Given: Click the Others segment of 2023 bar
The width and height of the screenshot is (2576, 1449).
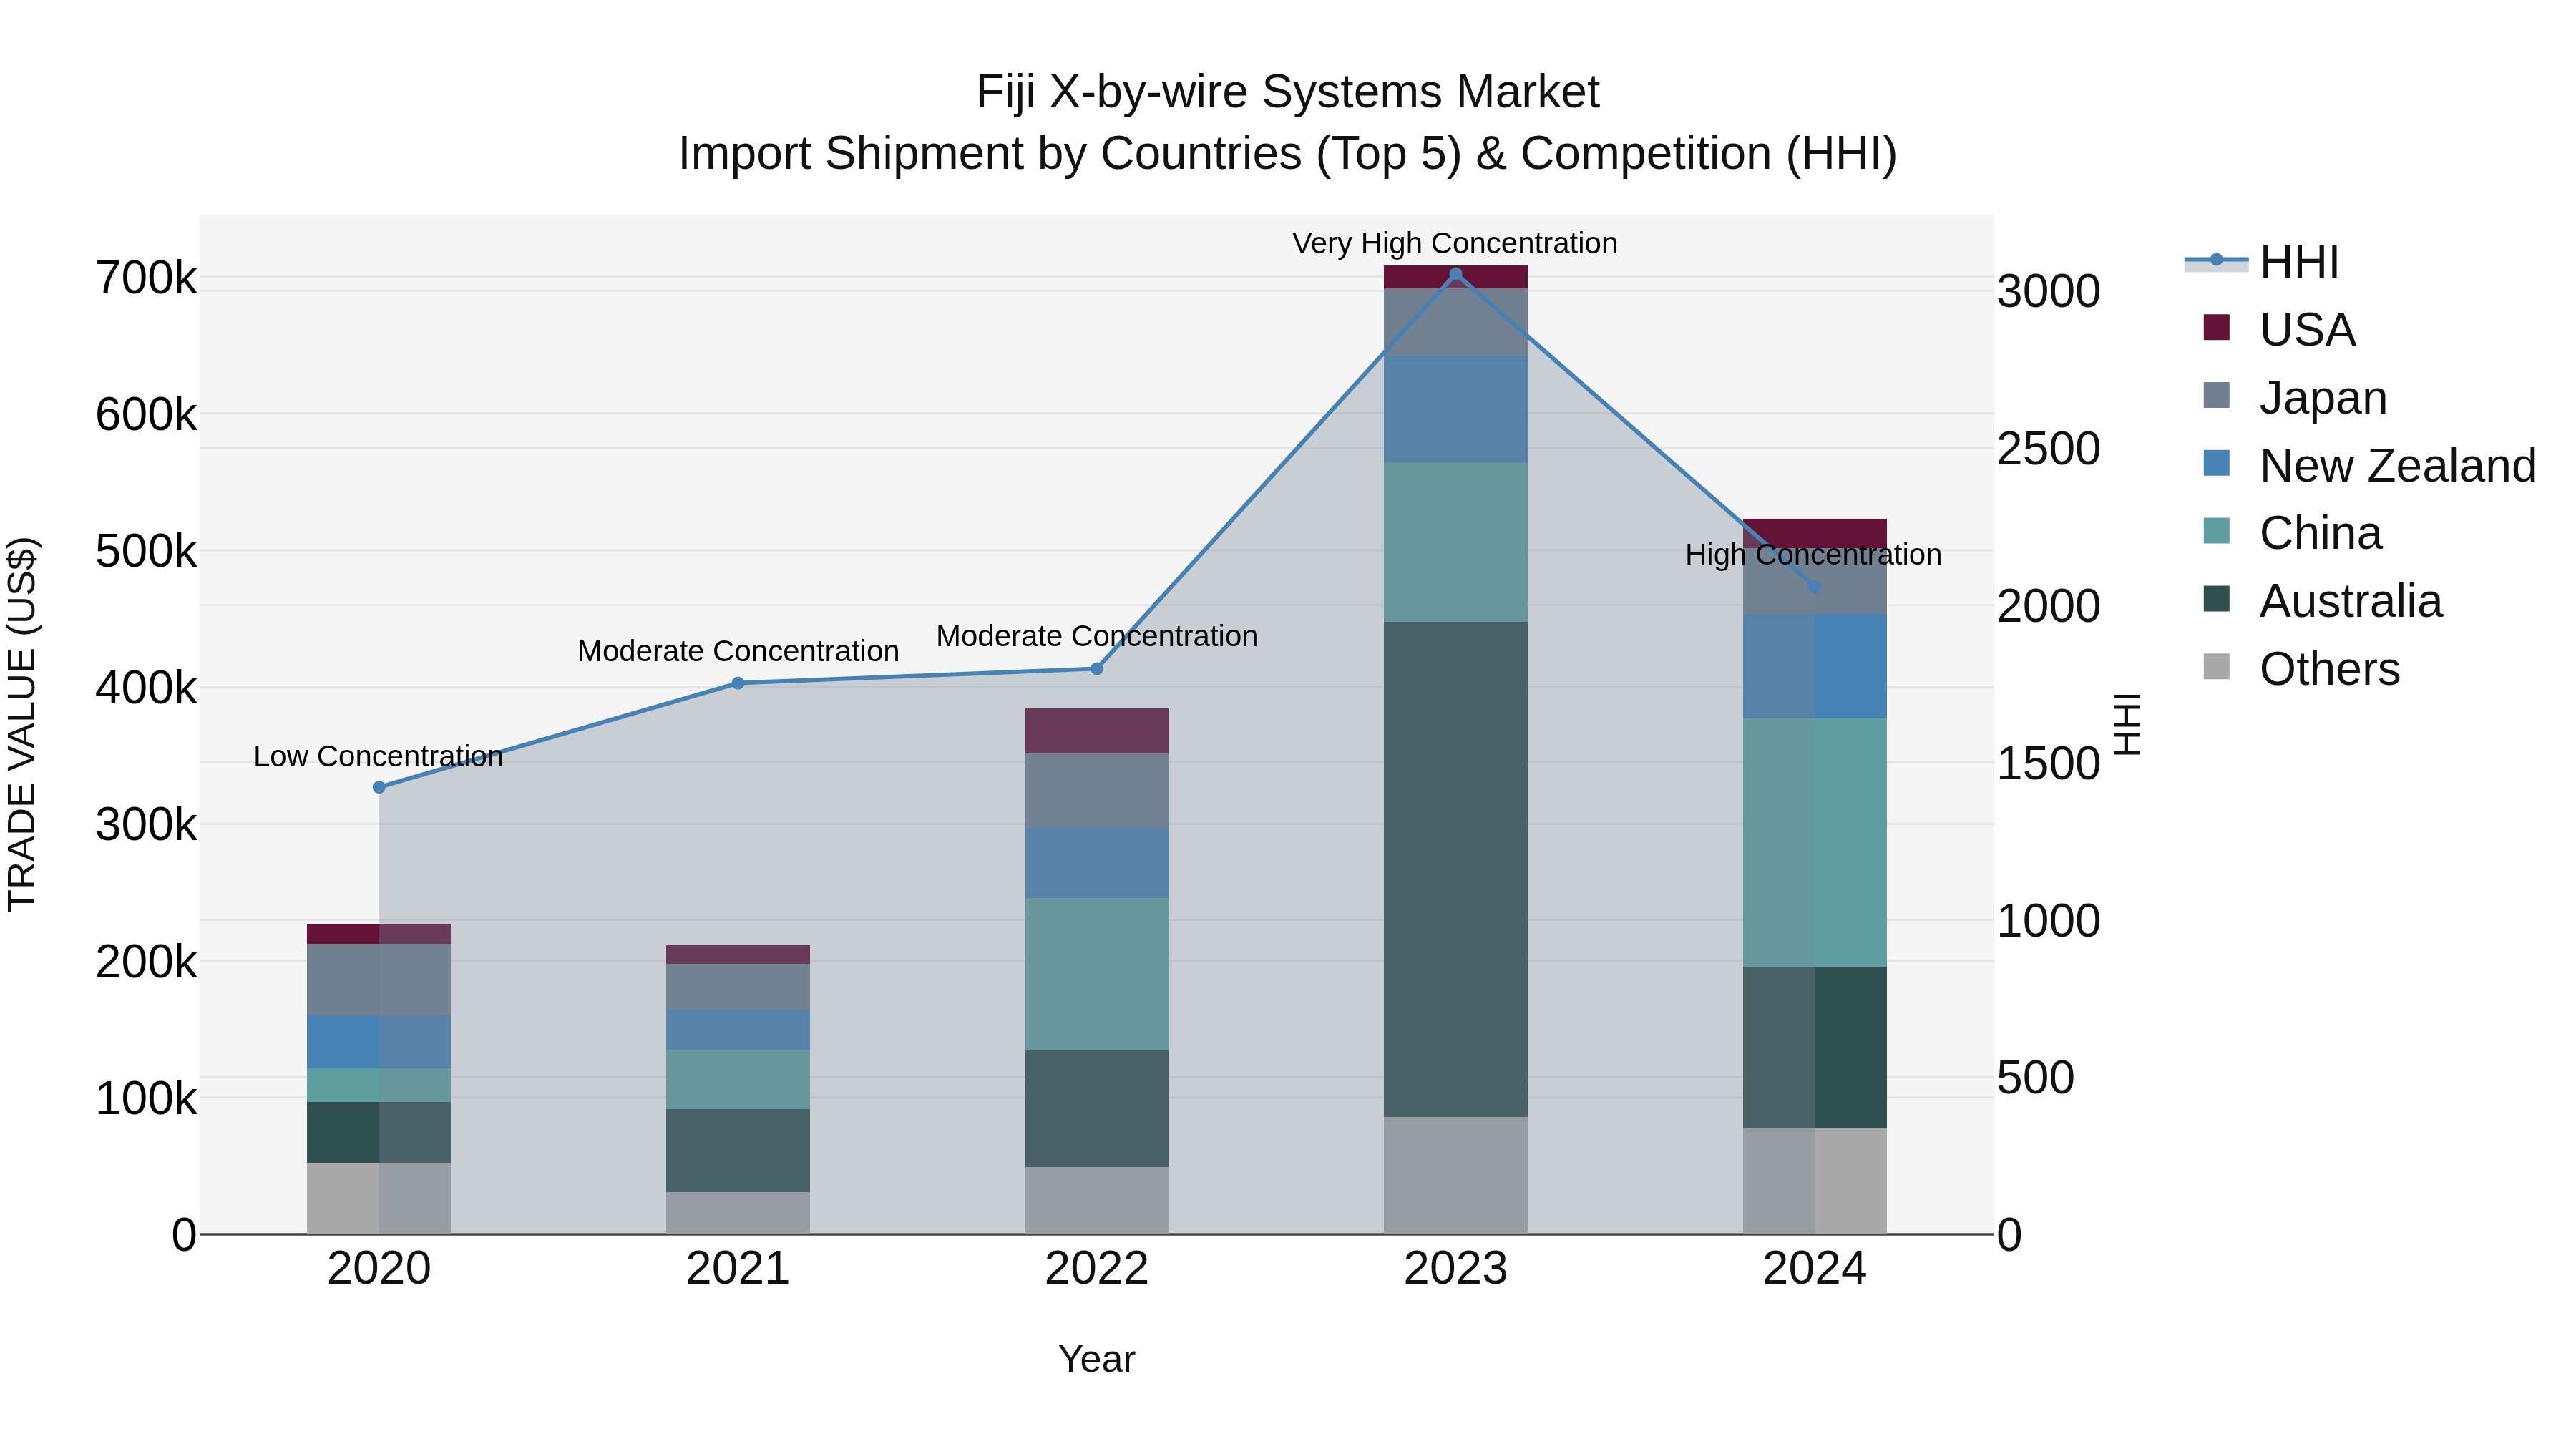Looking at the screenshot, I should (x=1456, y=1175).
